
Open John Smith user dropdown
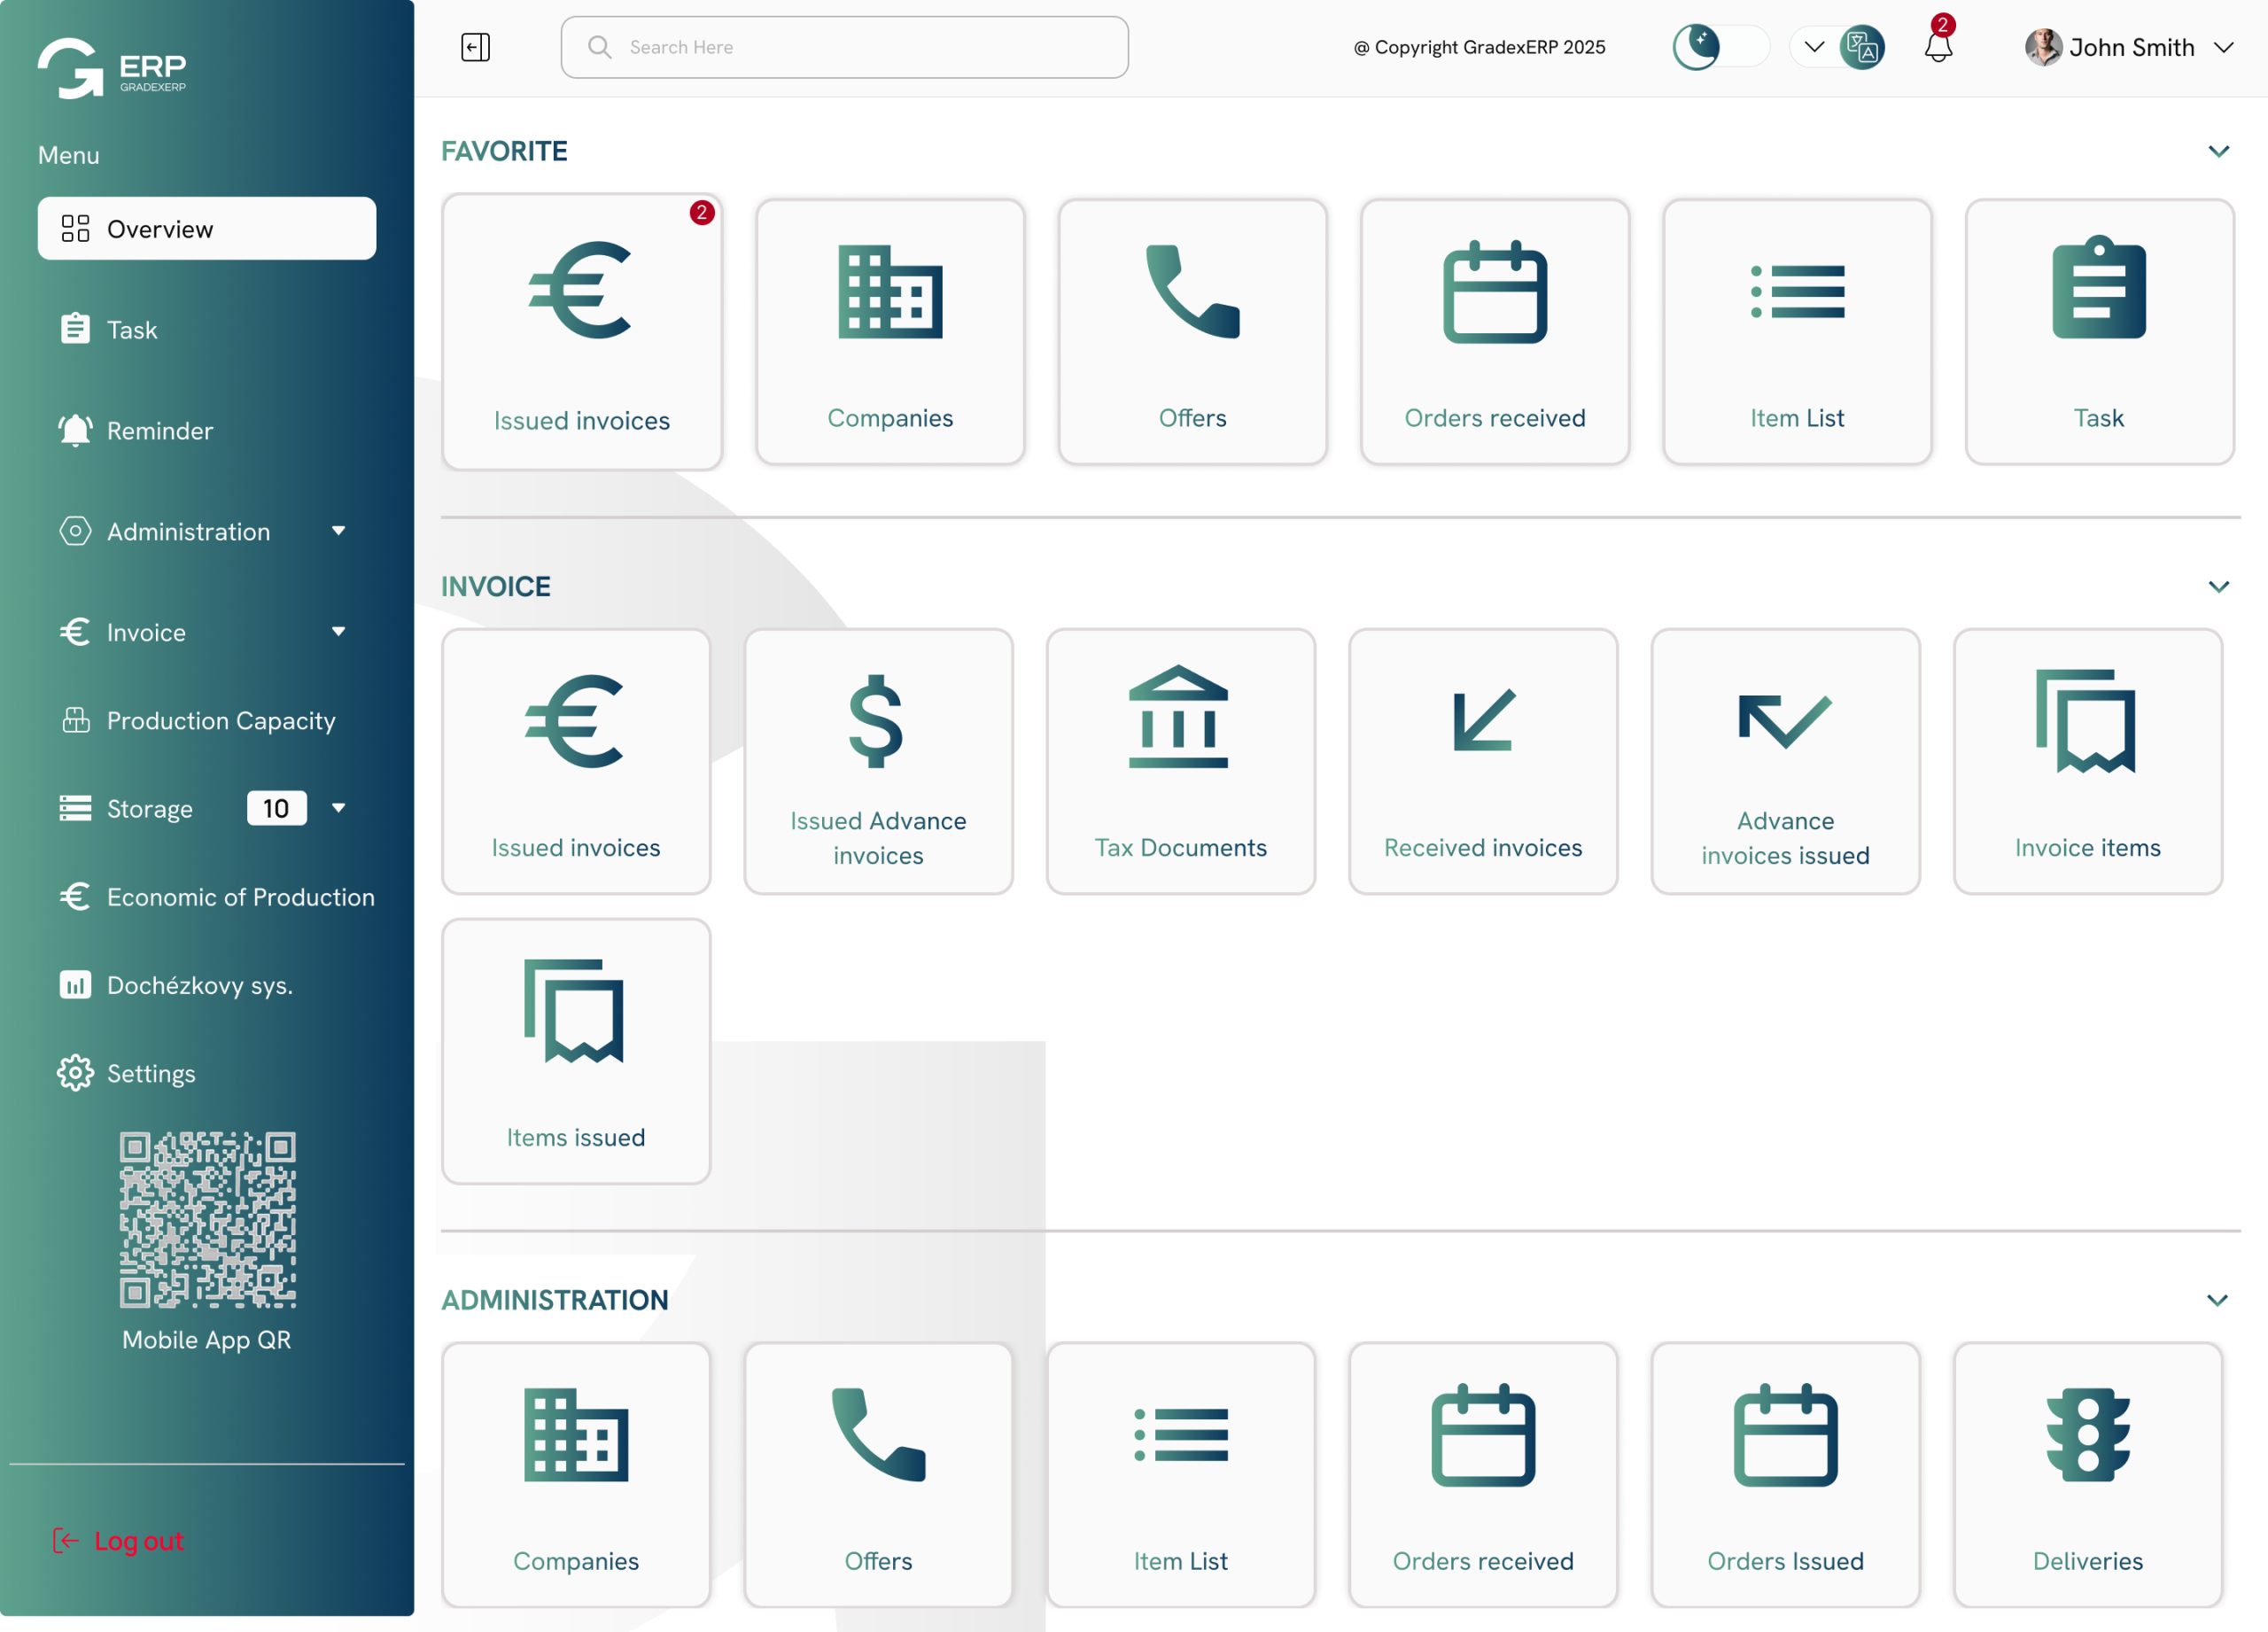pyautogui.click(x=2223, y=47)
